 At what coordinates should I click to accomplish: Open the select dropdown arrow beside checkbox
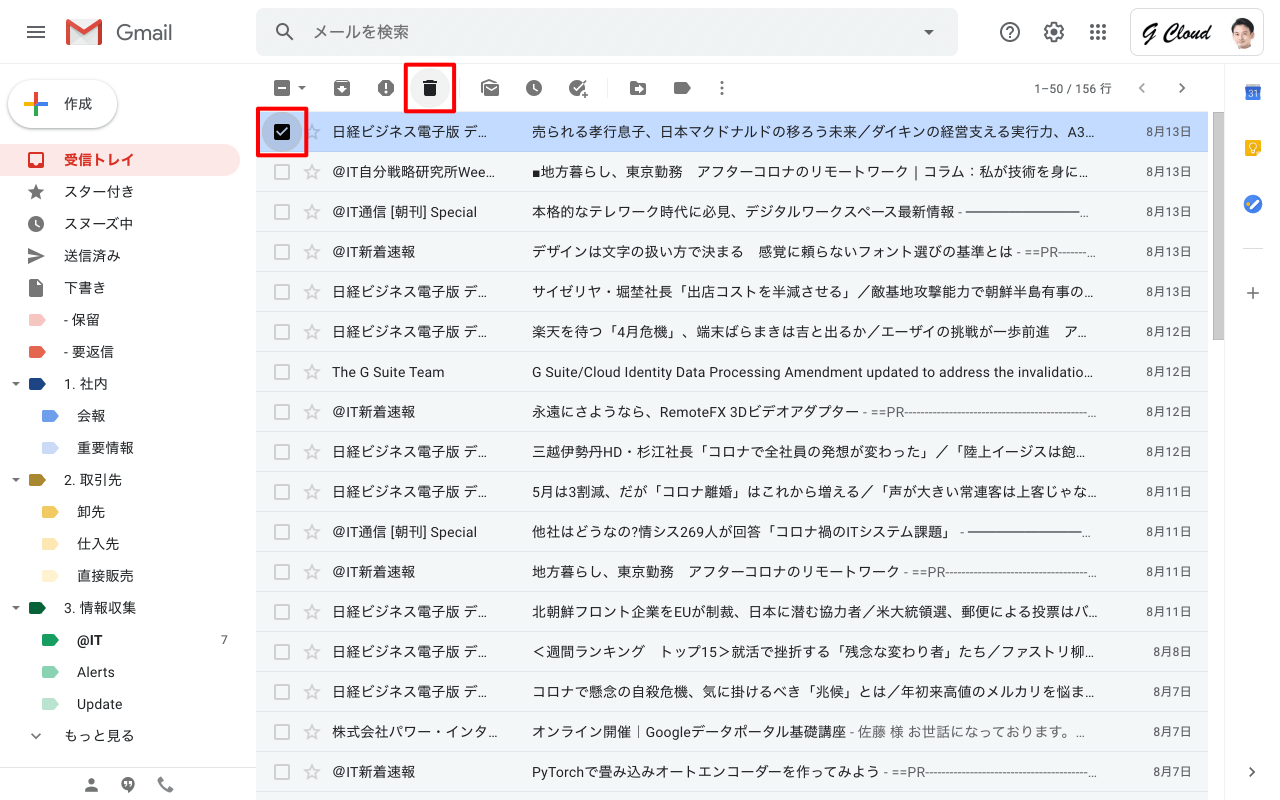302,88
